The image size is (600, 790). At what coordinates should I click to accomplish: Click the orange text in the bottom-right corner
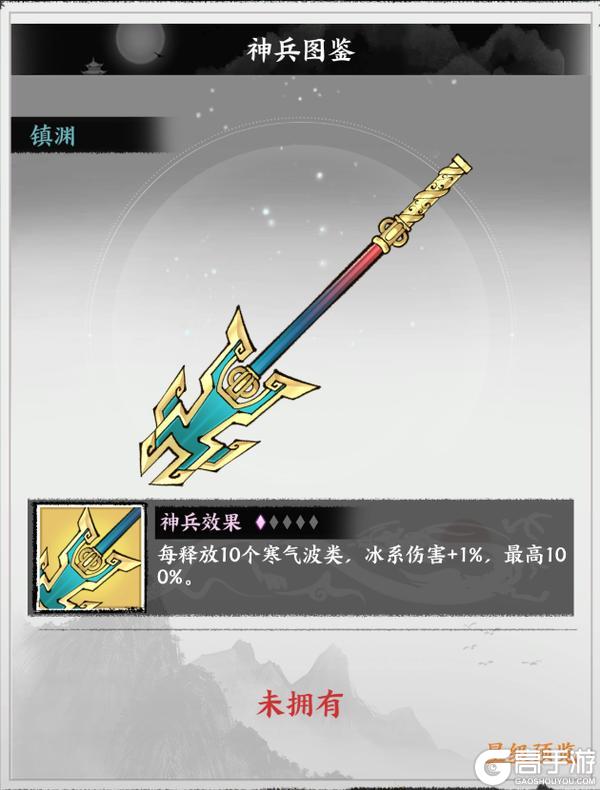click(x=531, y=751)
